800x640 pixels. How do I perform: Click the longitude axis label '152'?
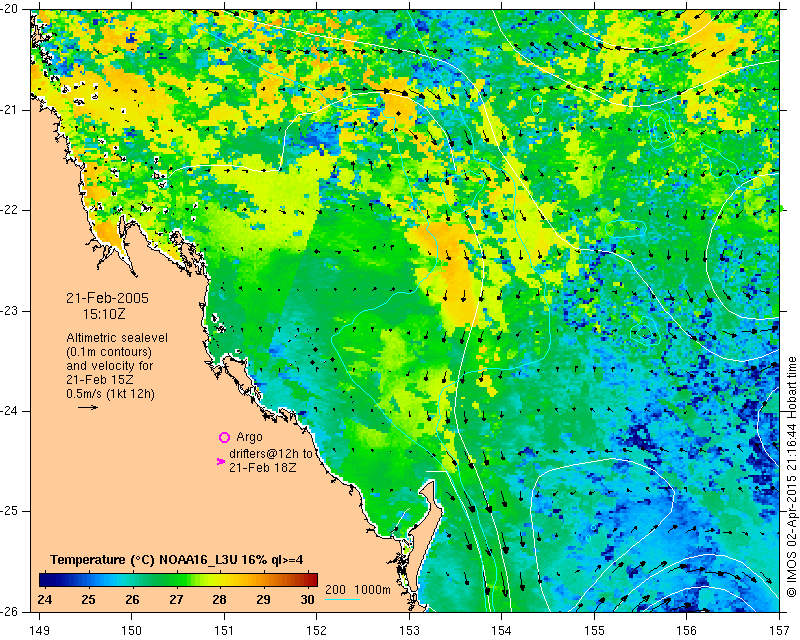pos(316,631)
